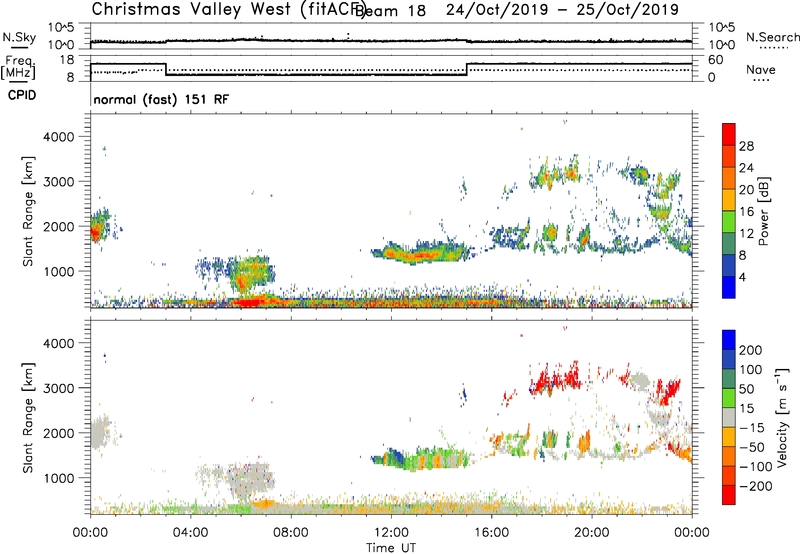Pick the red bottom segment of velocity colorbar
The height and width of the screenshot is (554, 800).
click(x=729, y=495)
